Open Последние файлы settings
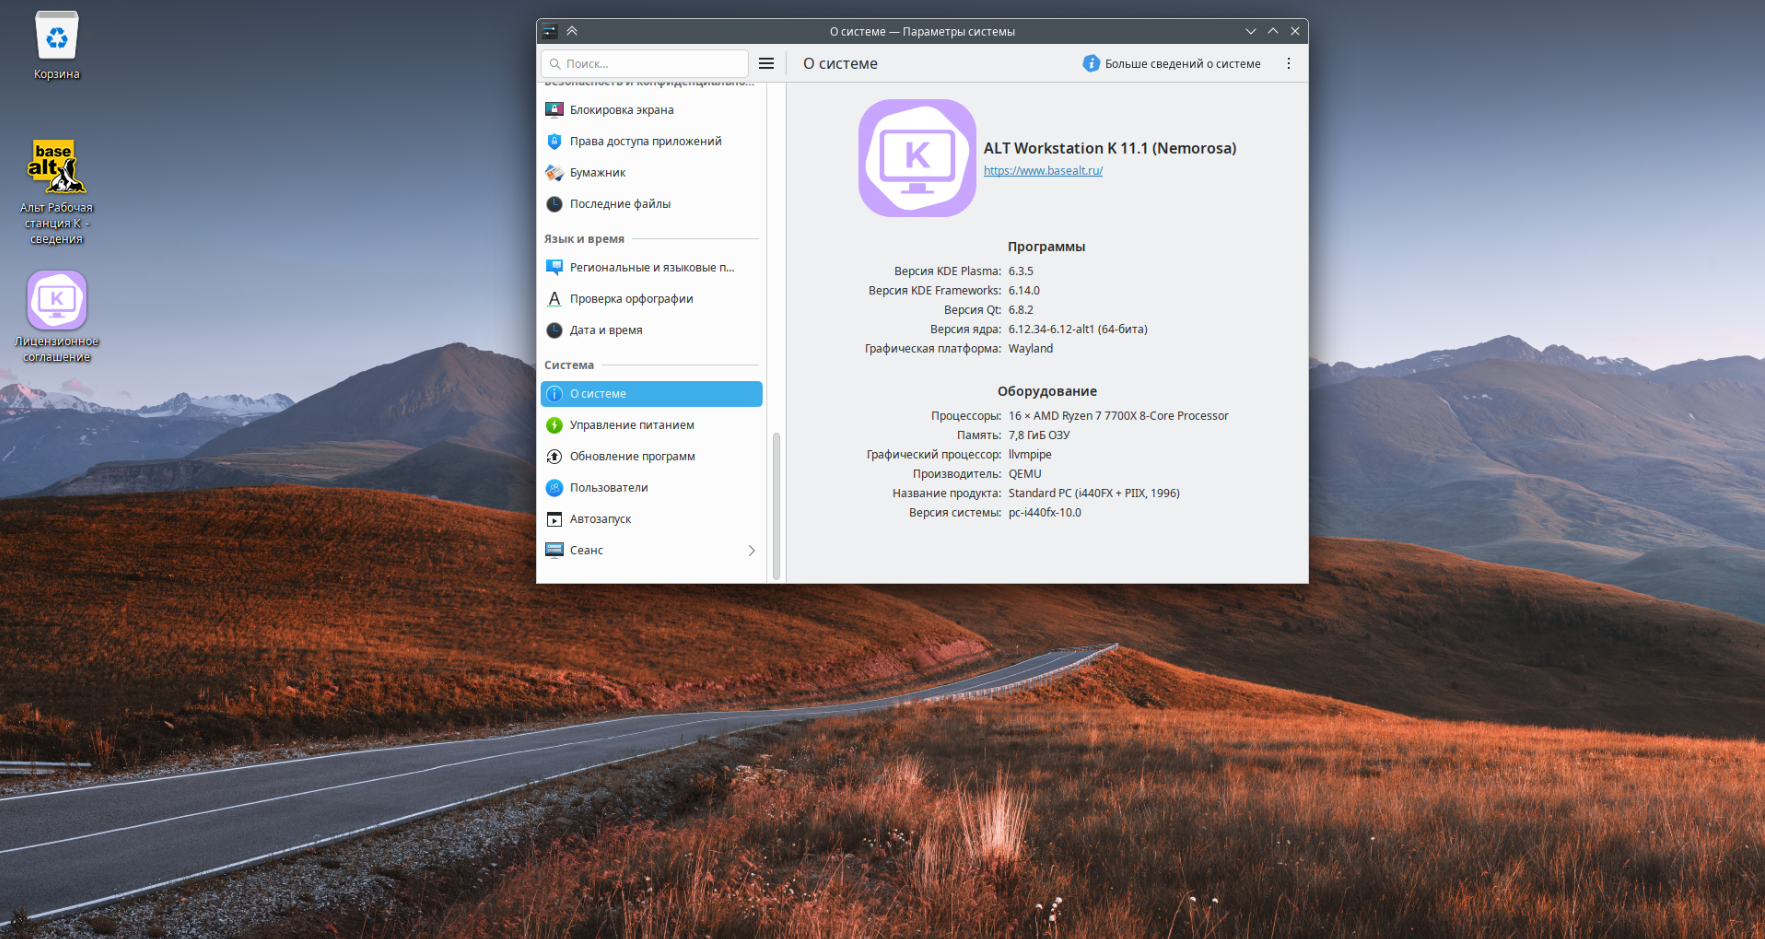Image resolution: width=1765 pixels, height=939 pixels. pyautogui.click(x=651, y=204)
